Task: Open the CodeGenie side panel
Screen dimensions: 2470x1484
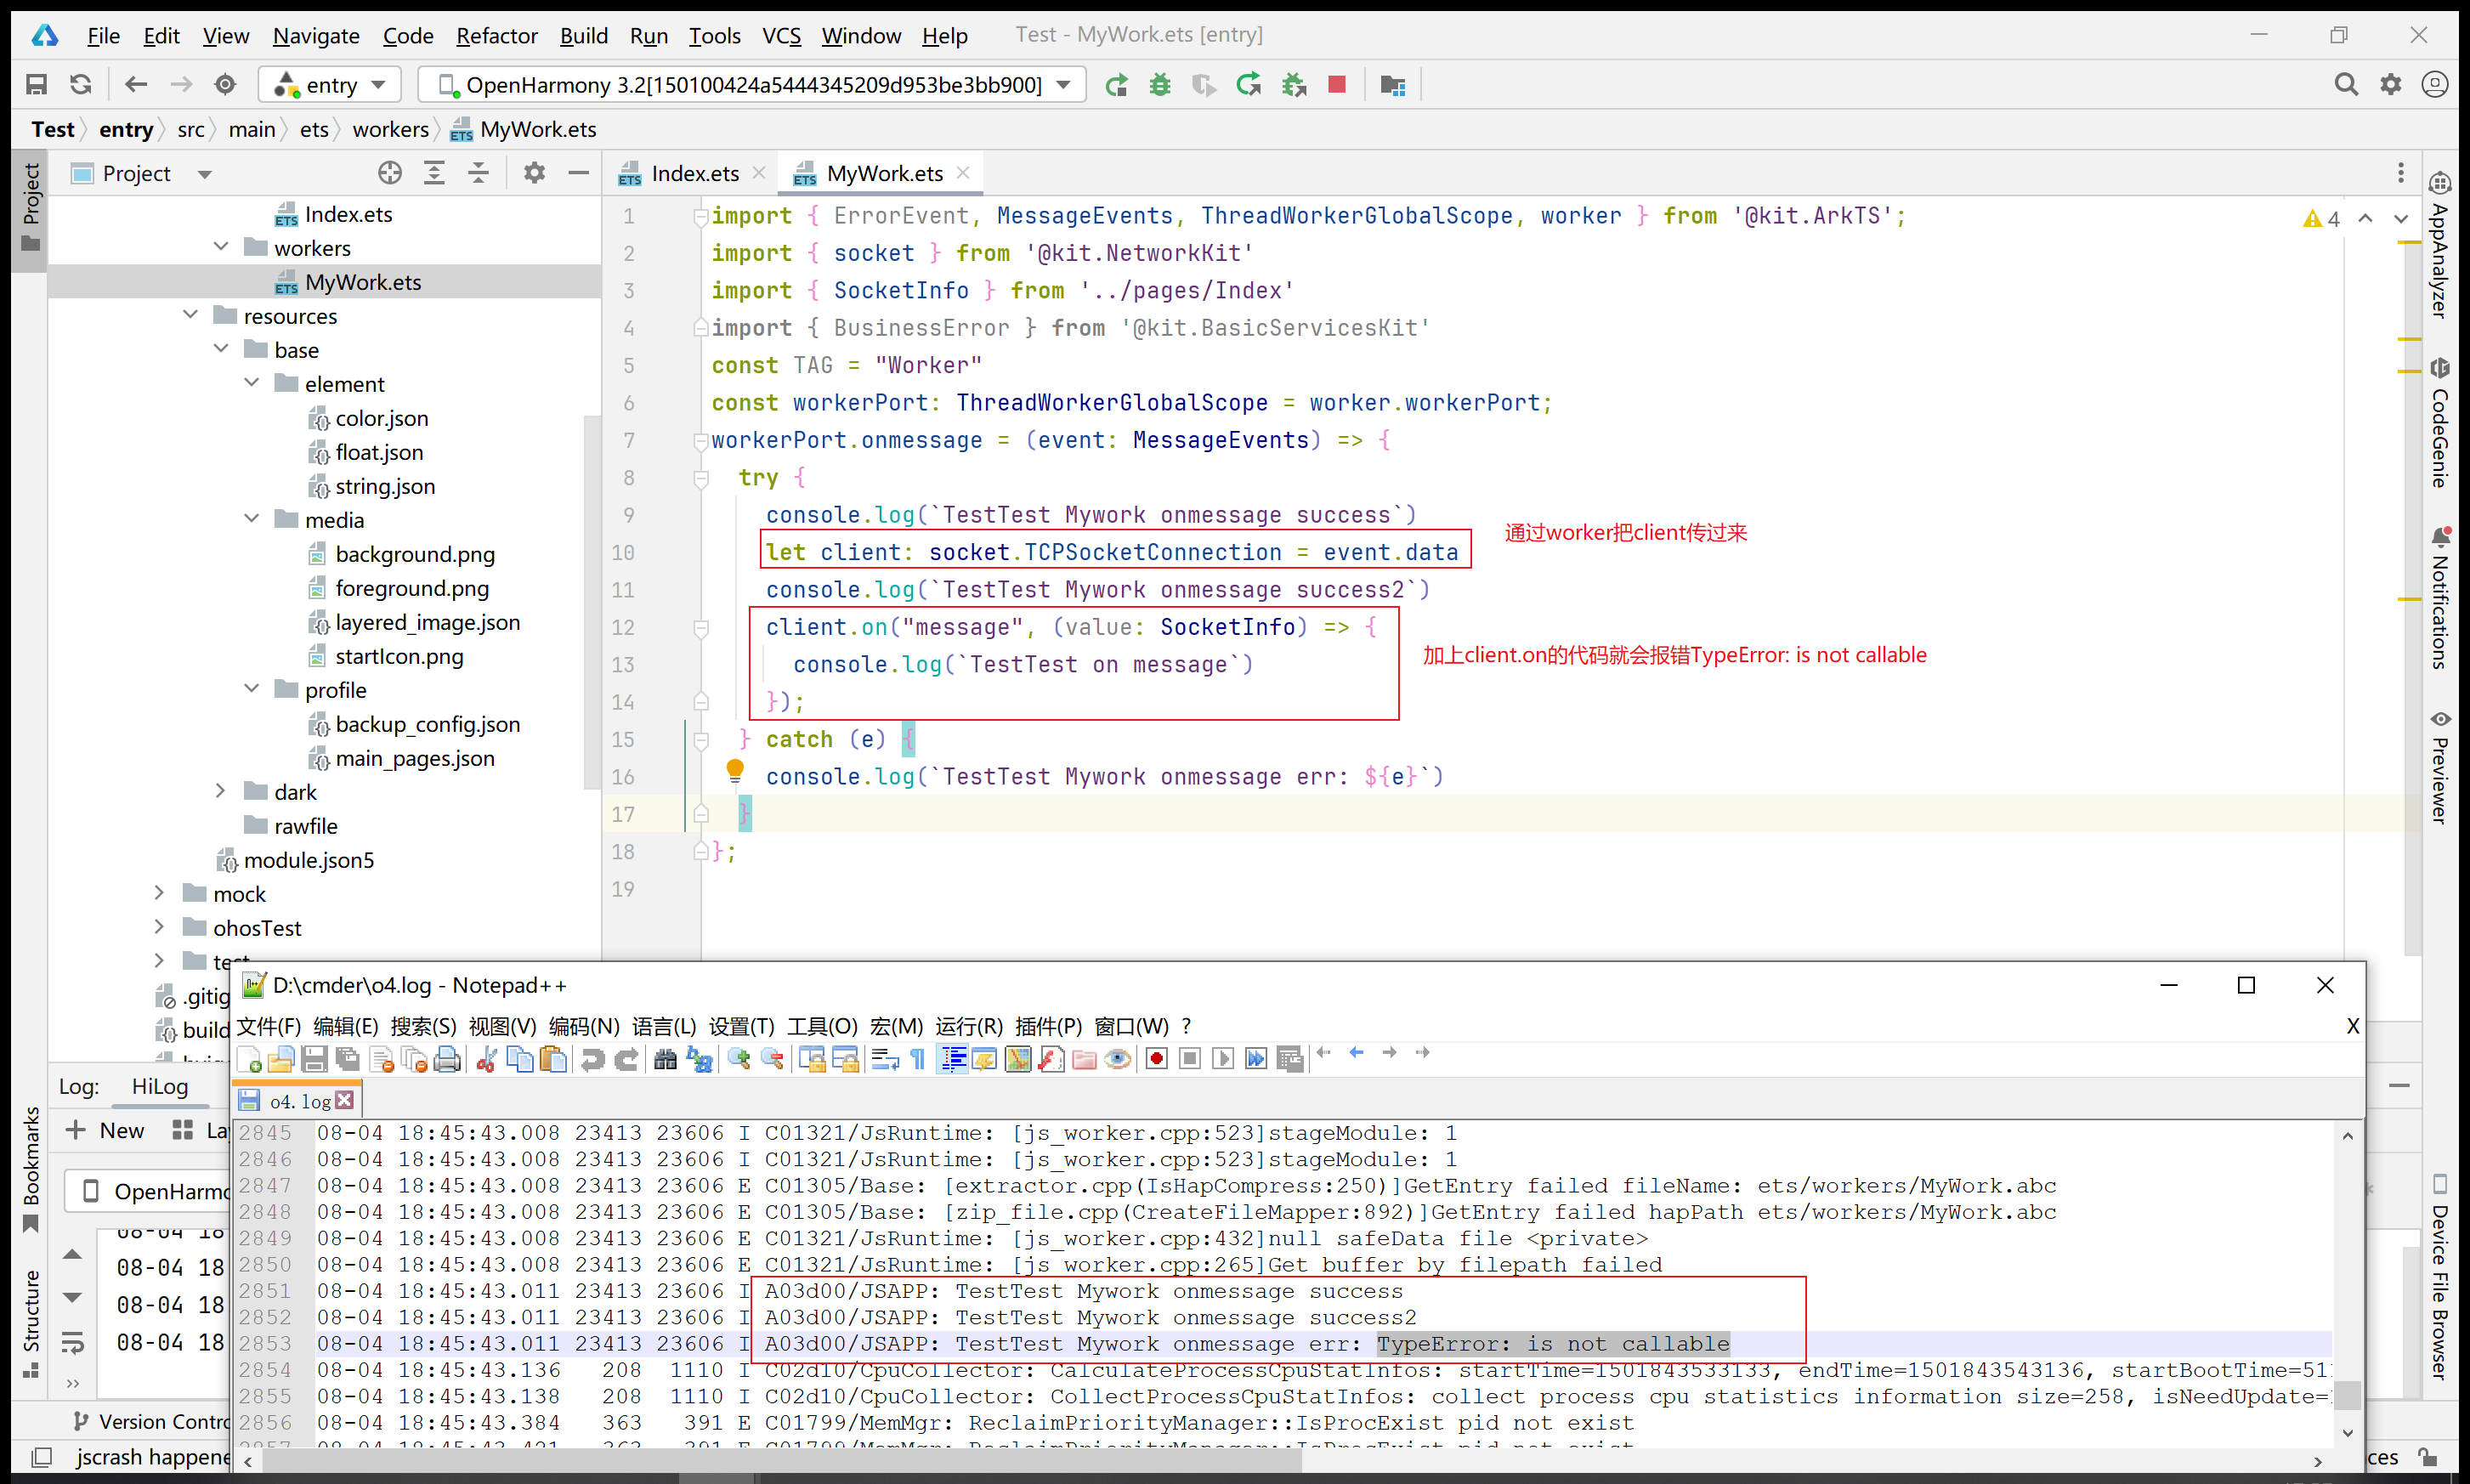Action: (2440, 422)
